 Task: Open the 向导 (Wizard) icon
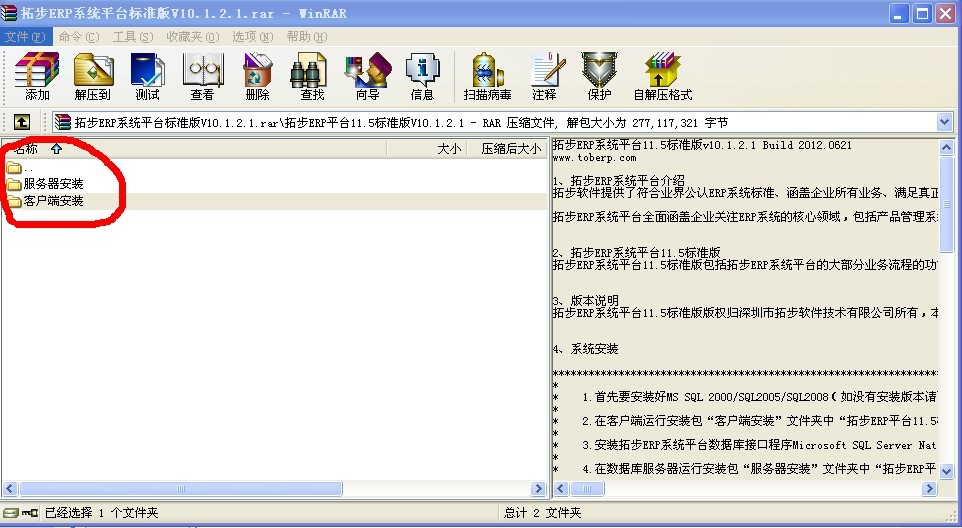[367, 76]
